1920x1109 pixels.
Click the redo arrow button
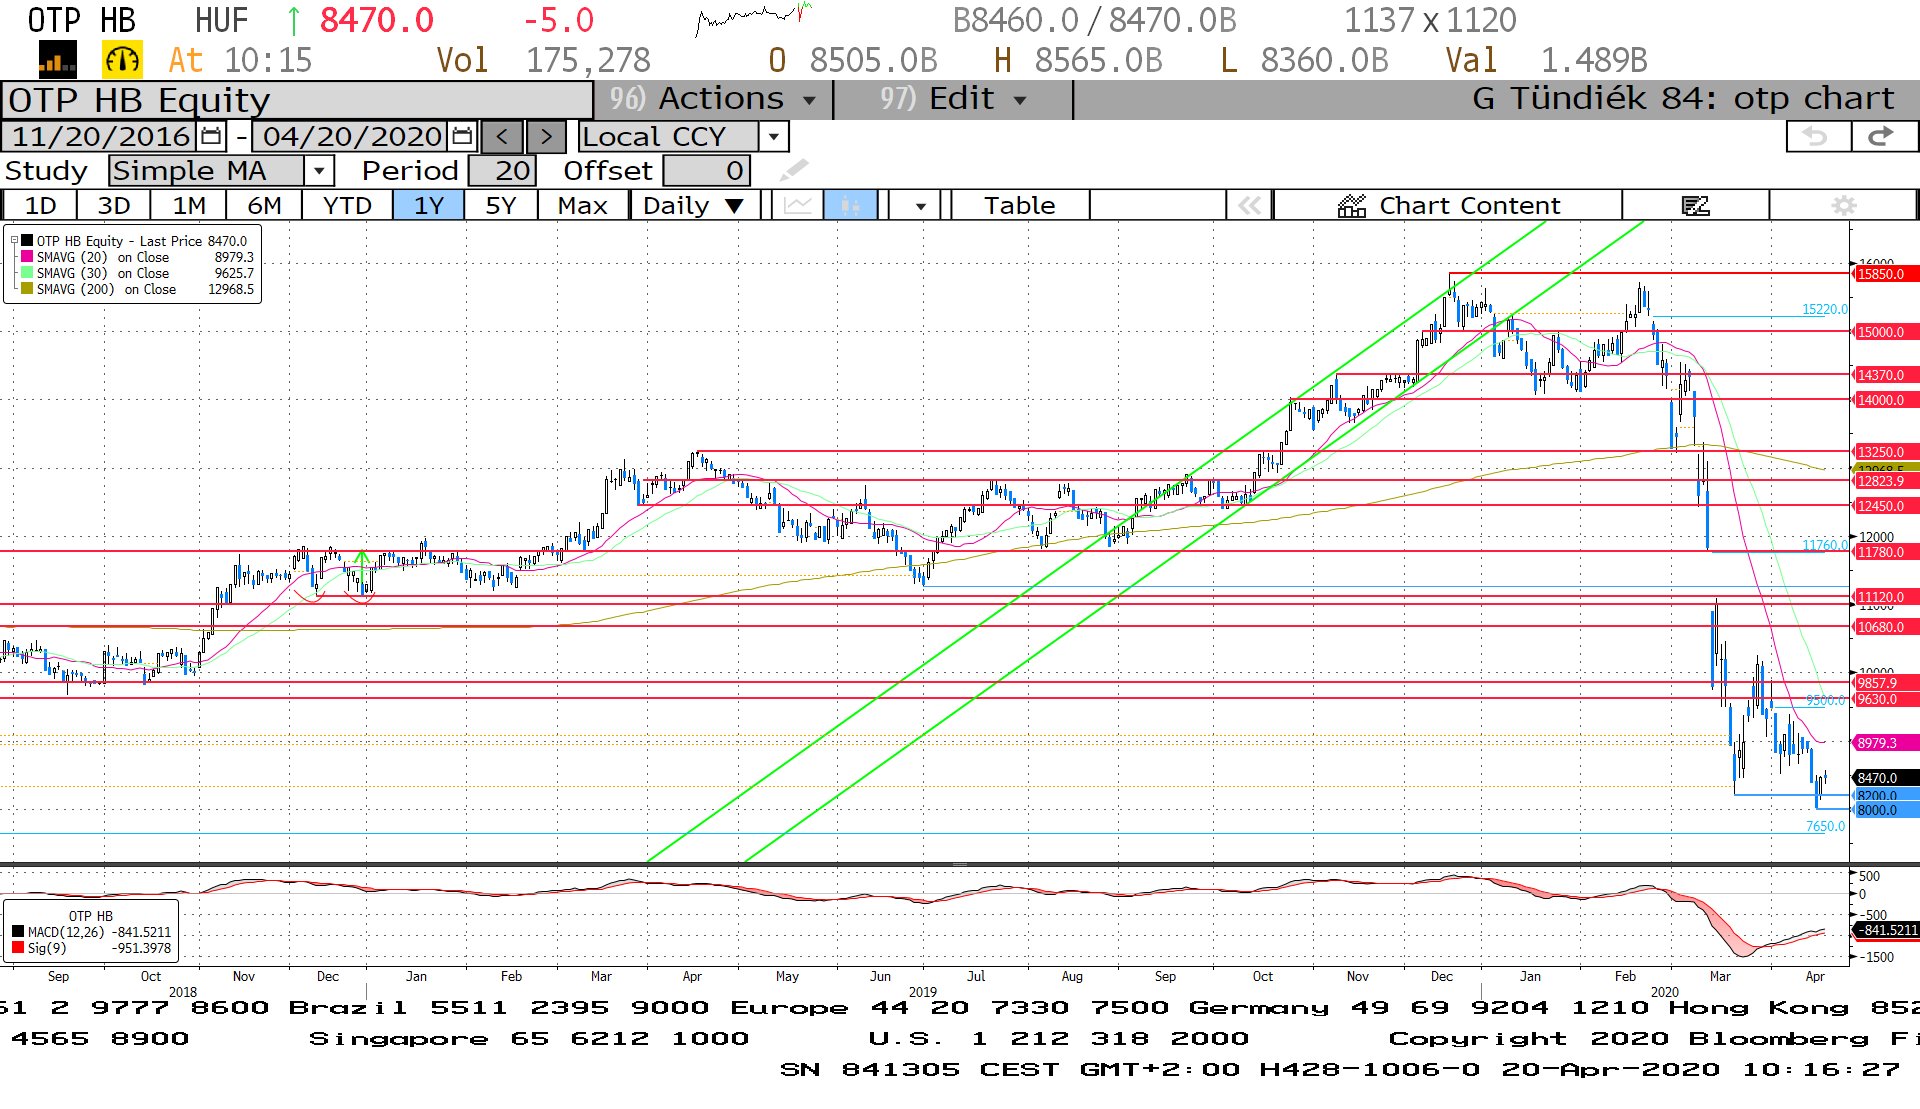pos(1883,136)
